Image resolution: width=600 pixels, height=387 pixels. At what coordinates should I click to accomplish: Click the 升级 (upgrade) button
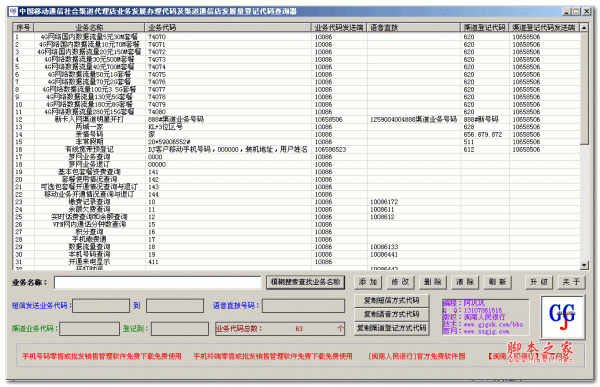[539, 282]
